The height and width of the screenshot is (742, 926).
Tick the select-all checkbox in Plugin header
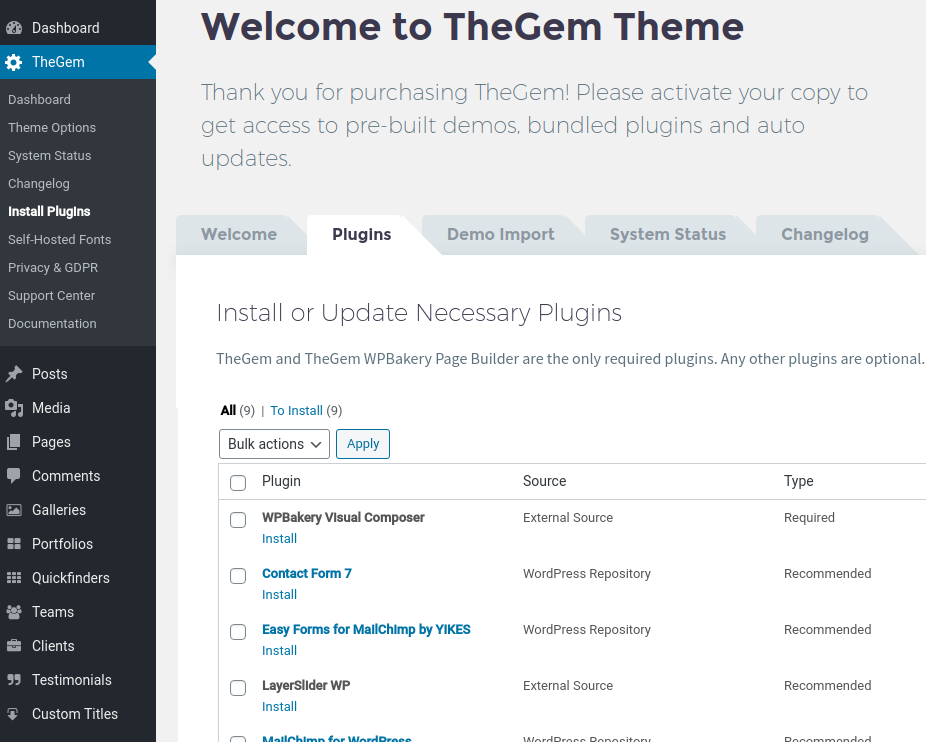coord(238,483)
